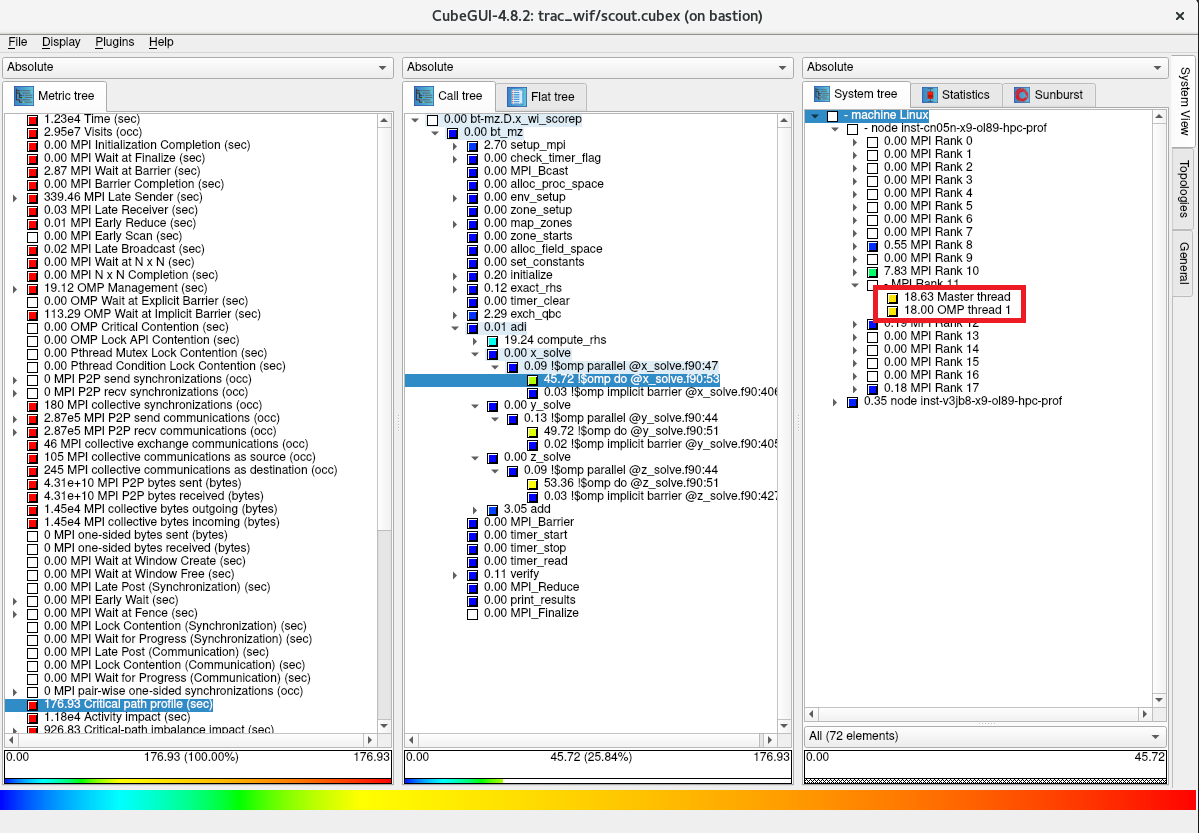Click the System tree tab icon
The height and width of the screenshot is (833, 1199).
click(822, 94)
